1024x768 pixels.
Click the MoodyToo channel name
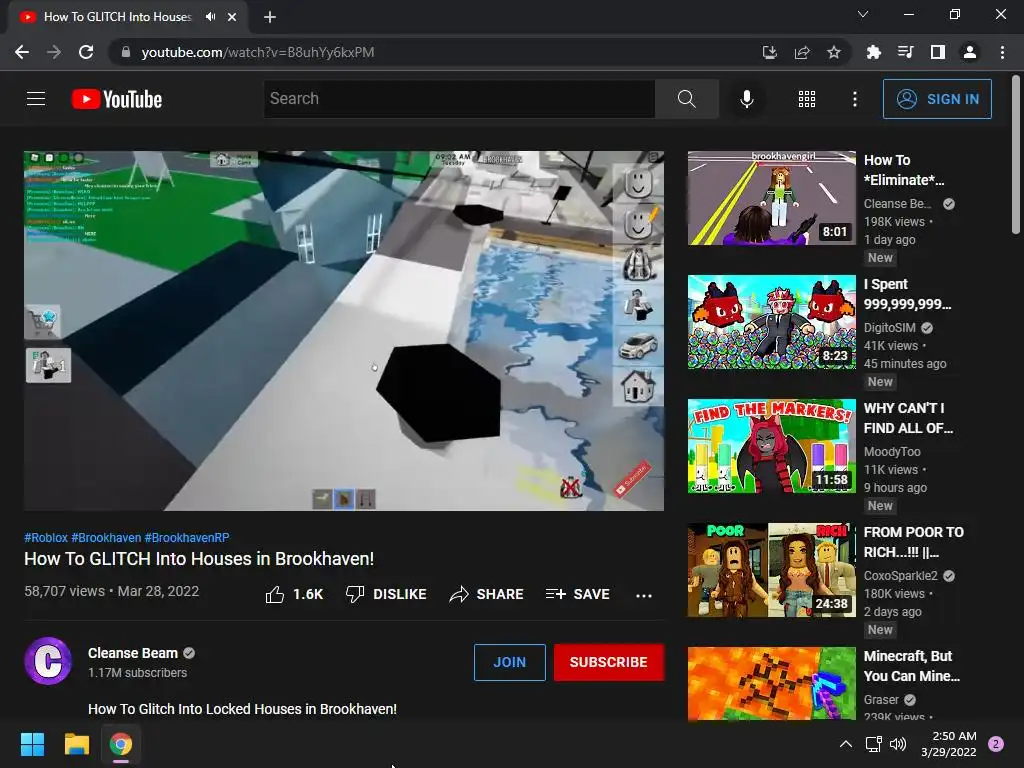coord(892,451)
